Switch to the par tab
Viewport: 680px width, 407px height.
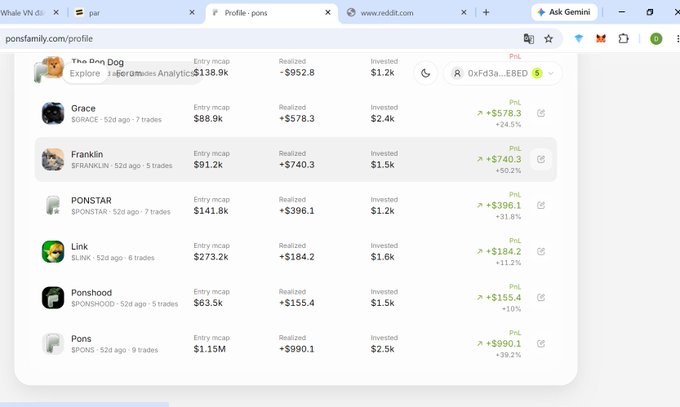tap(134, 13)
